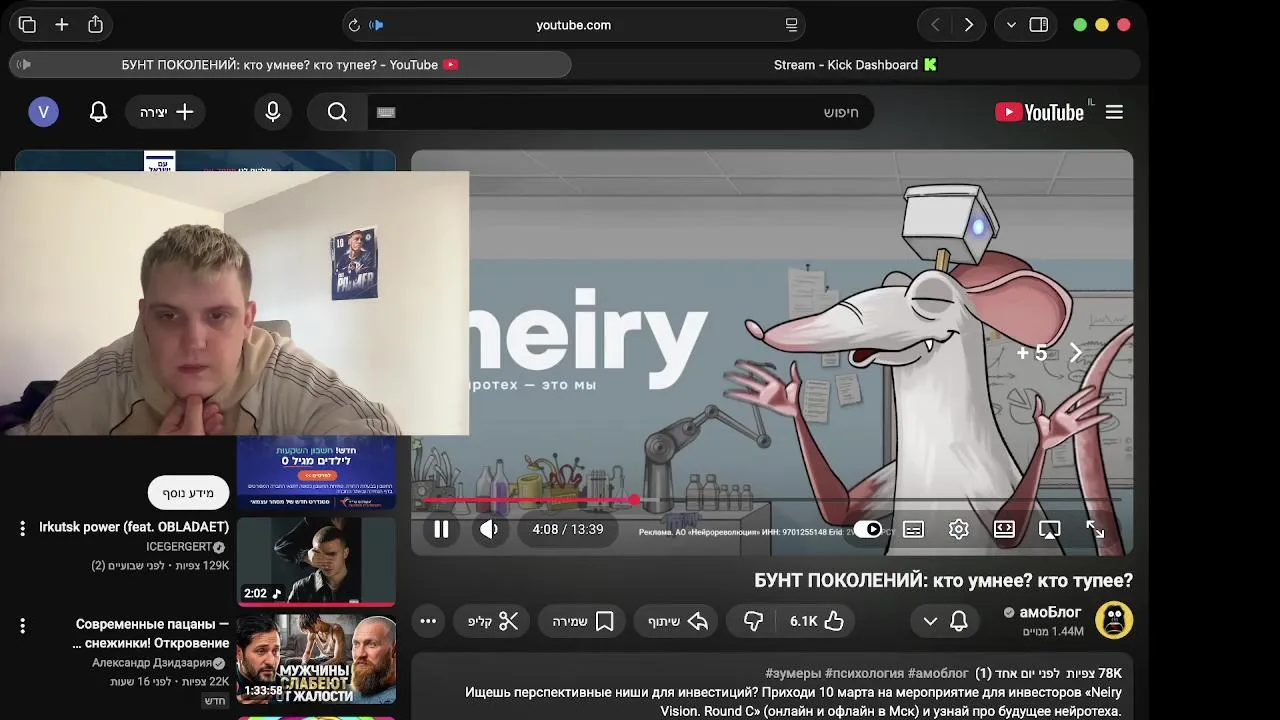Click the browser address bar youtube.com
1280x720 pixels.
[x=573, y=25]
